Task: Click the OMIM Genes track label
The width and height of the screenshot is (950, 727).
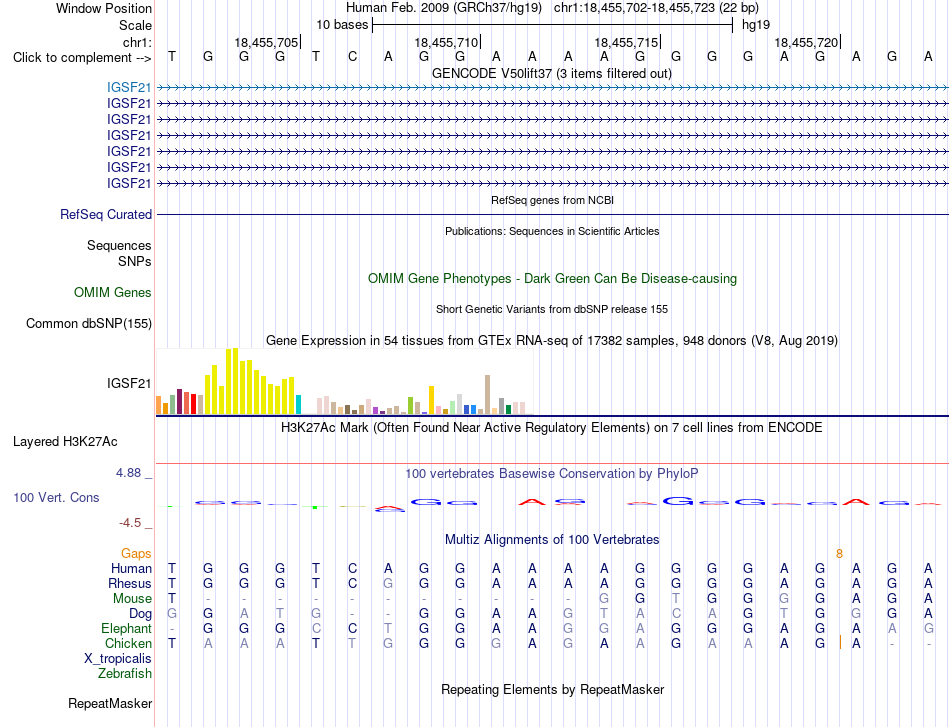Action: (x=113, y=293)
